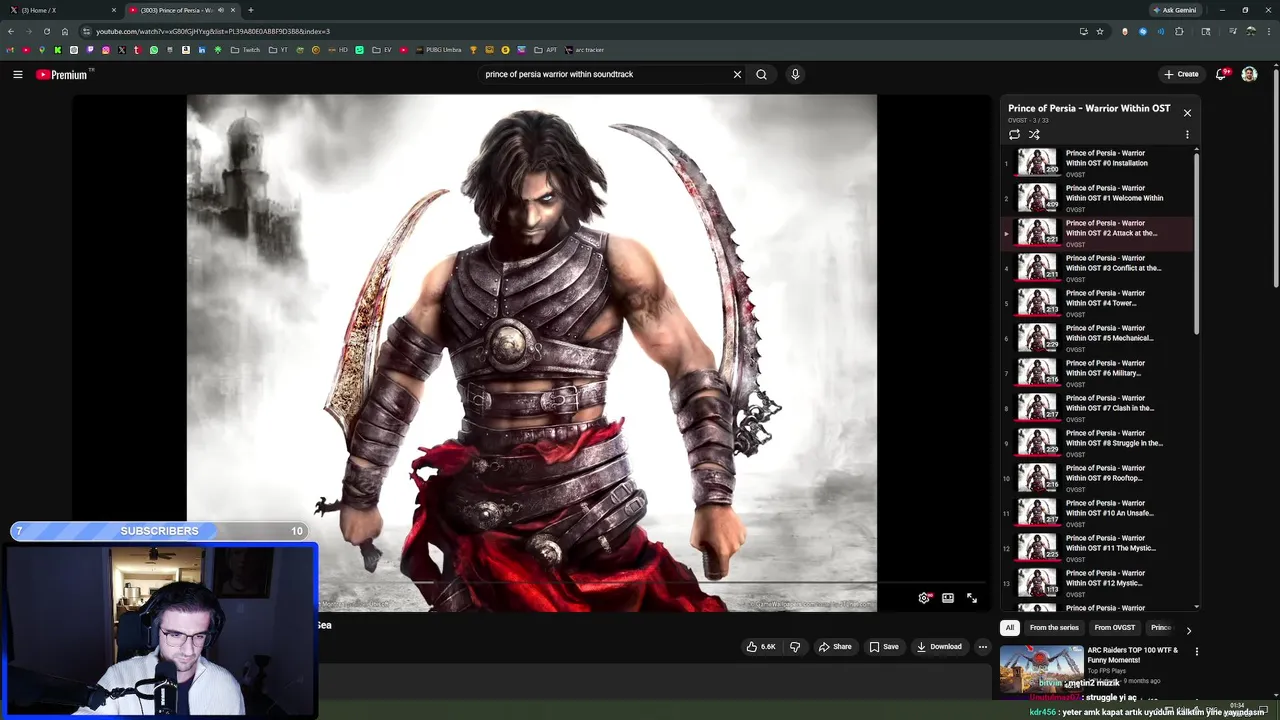Open YouTube notifications bell
Image resolution: width=1280 pixels, height=720 pixels.
(1221, 74)
